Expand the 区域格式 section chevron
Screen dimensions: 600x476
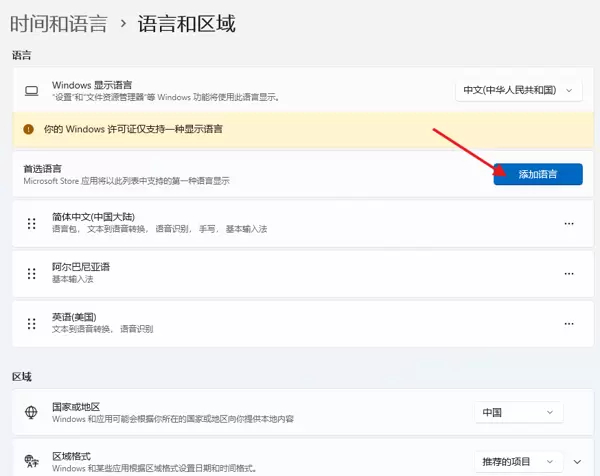[x=577, y=461]
